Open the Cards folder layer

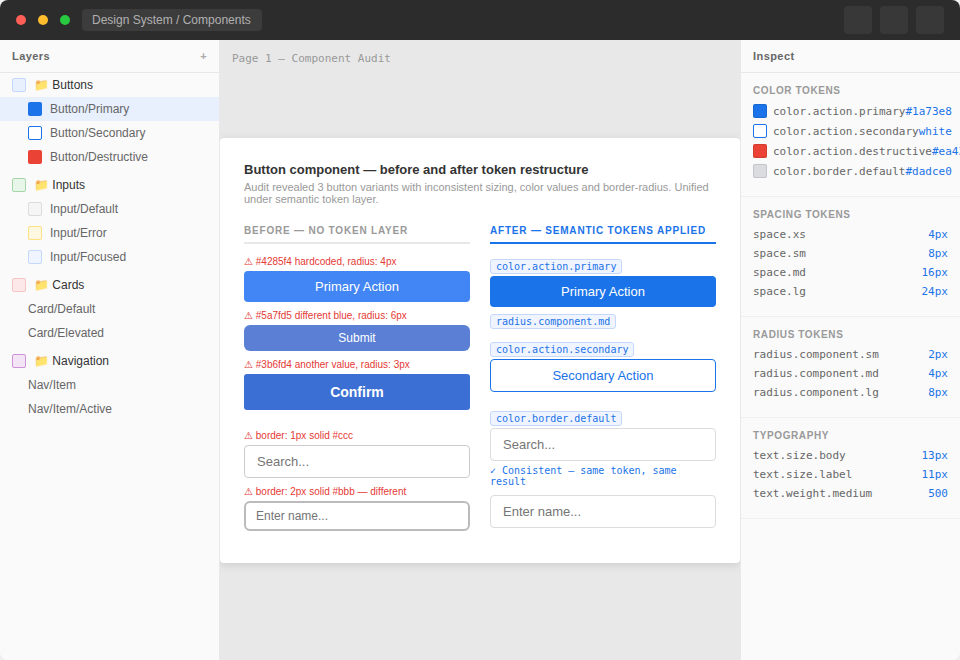110,285
